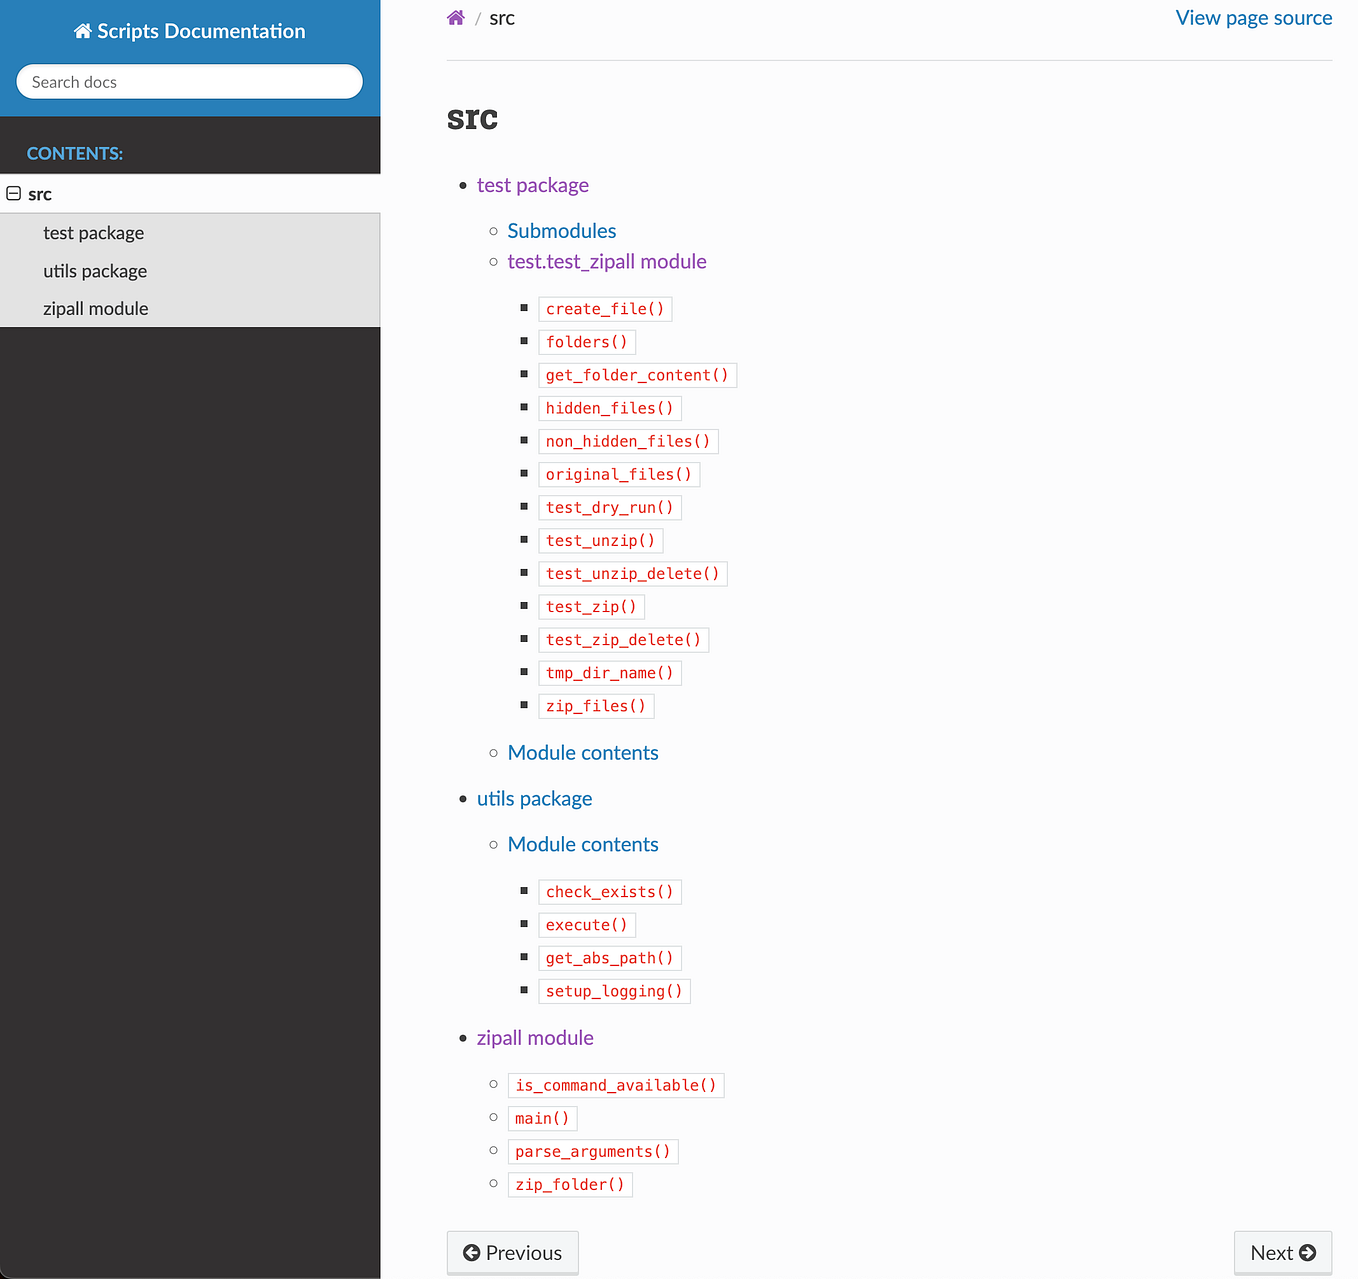Click the circled back arrow in Previous button
The height and width of the screenshot is (1279, 1358).
(472, 1252)
